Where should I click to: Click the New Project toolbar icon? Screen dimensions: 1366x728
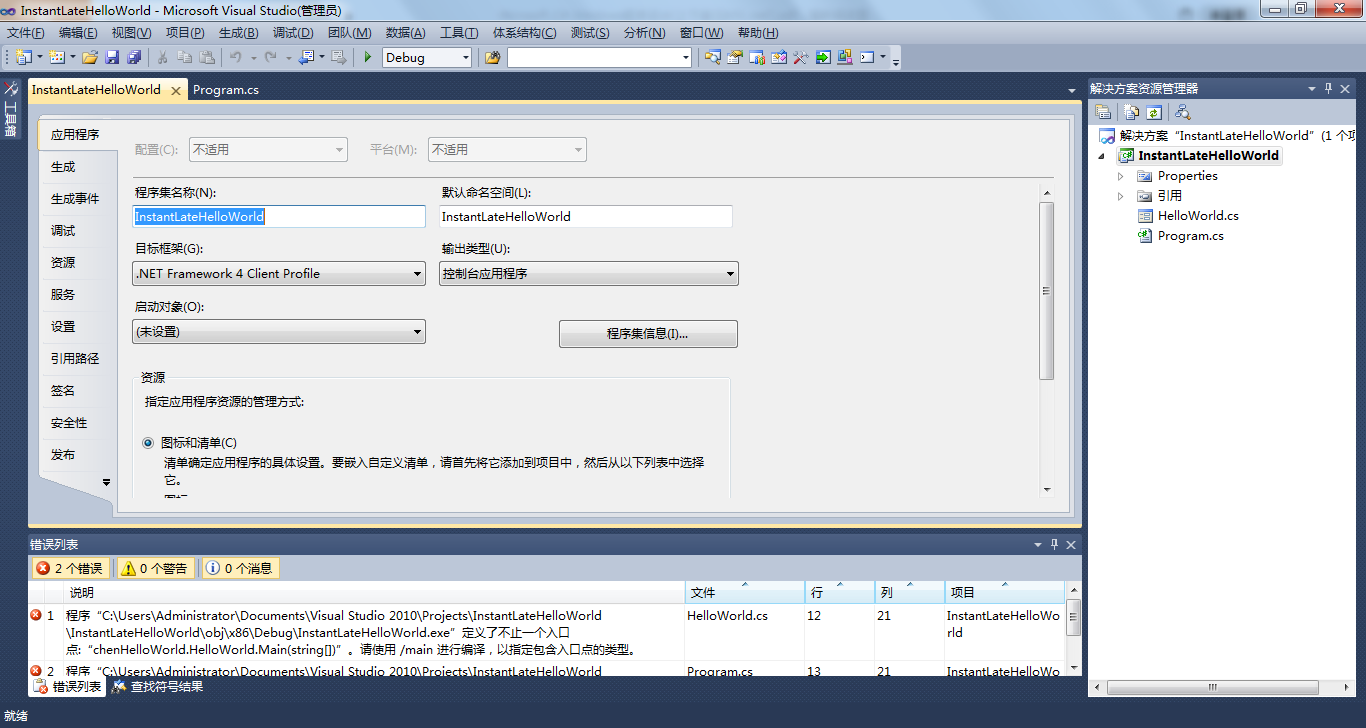(22, 57)
